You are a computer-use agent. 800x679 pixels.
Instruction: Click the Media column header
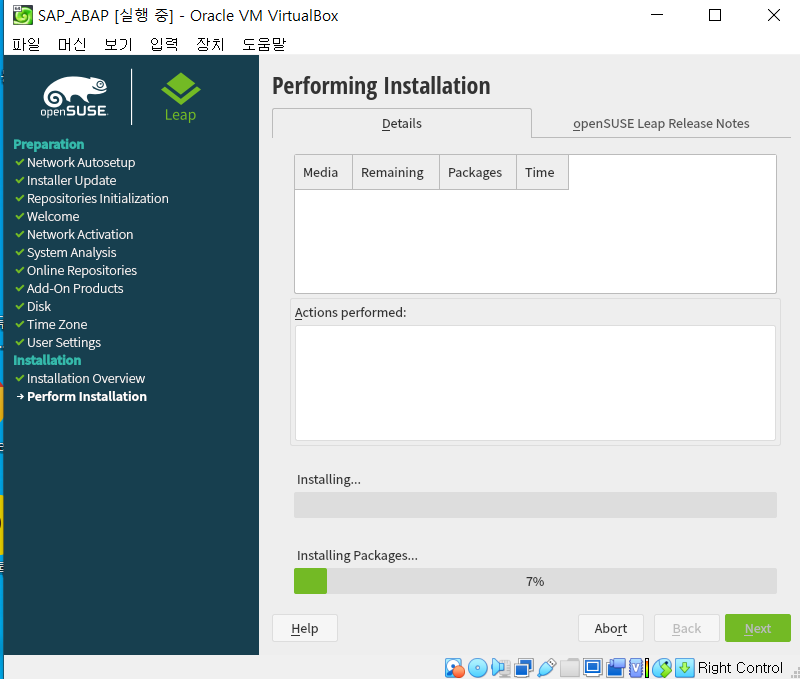323,172
